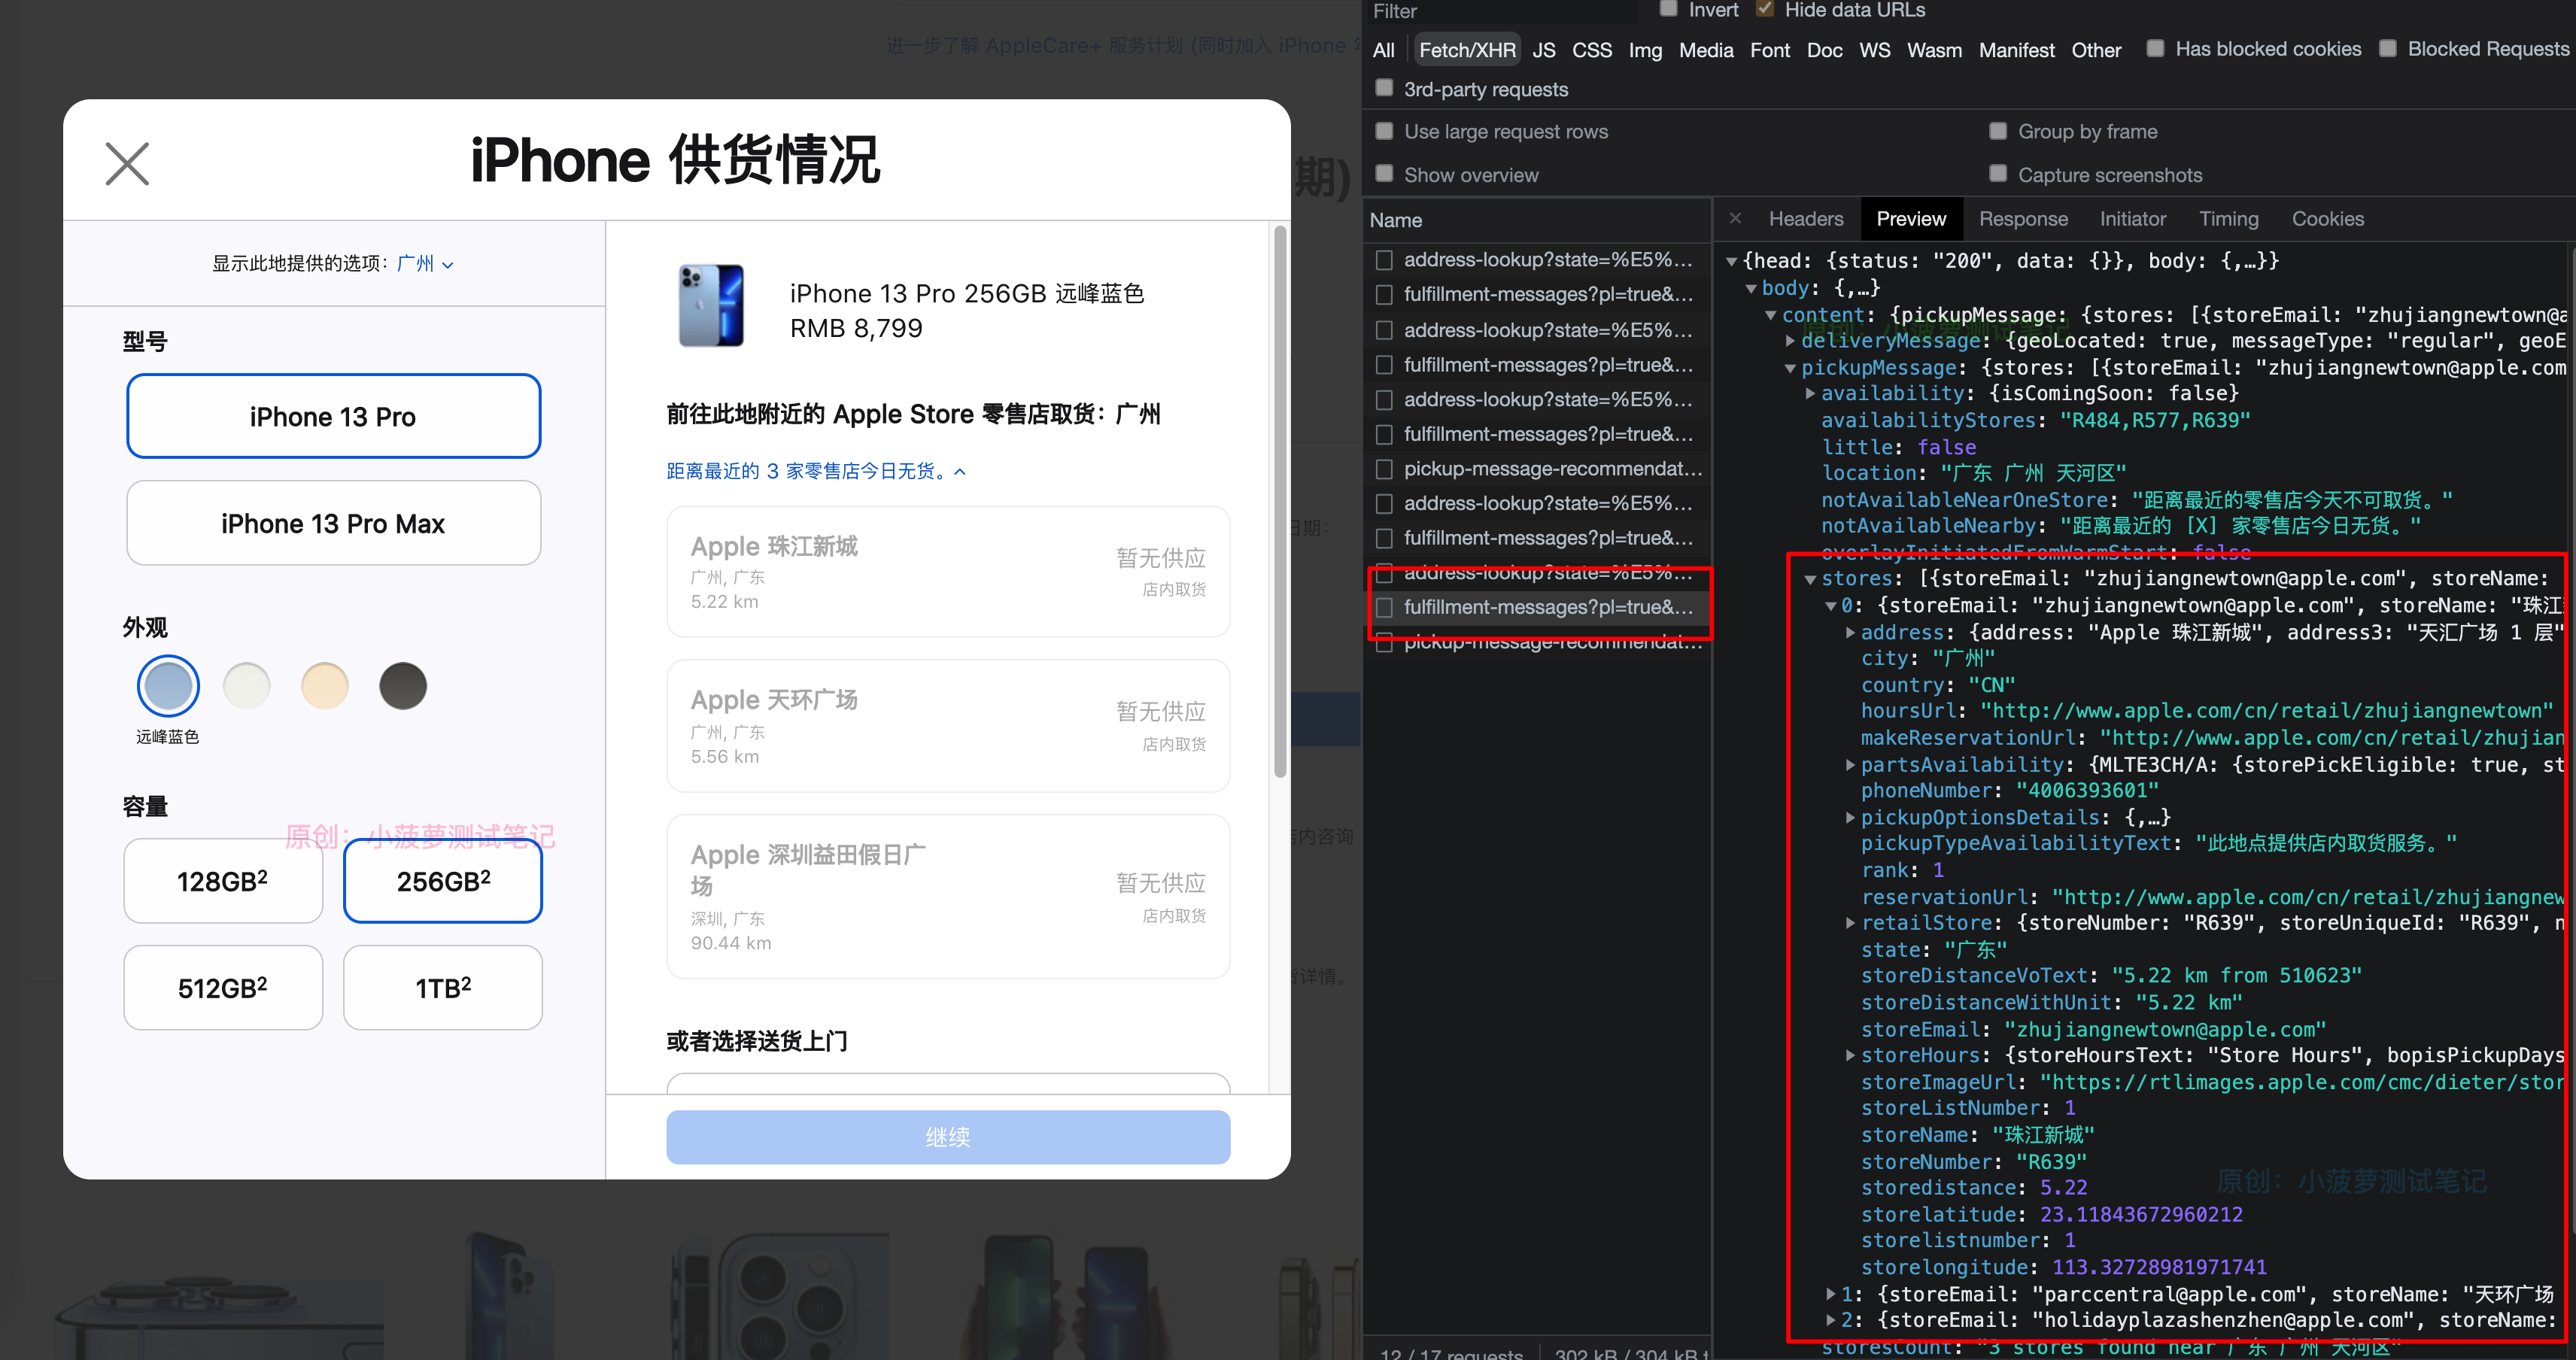Switch to the All requests filter
This screenshot has width=2576, height=1360.
point(1383,49)
